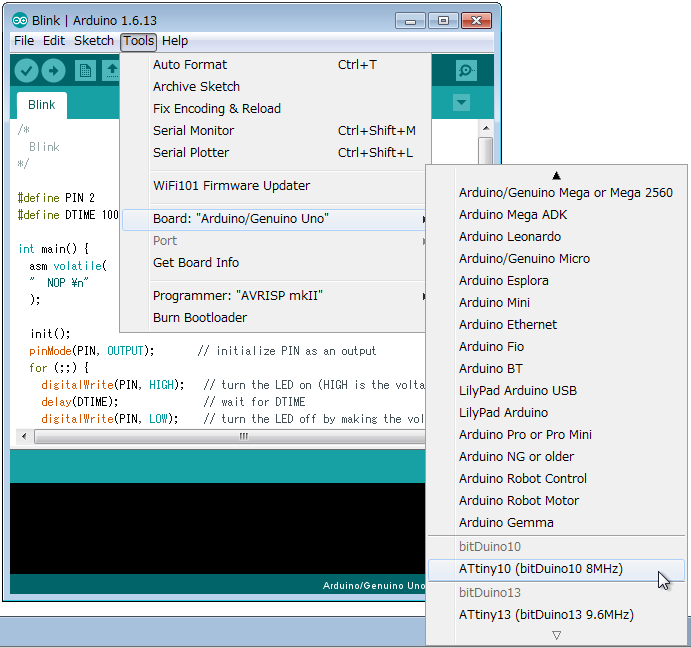Choose Fix Encoding & Reload
This screenshot has width=691, height=648.
point(274,109)
